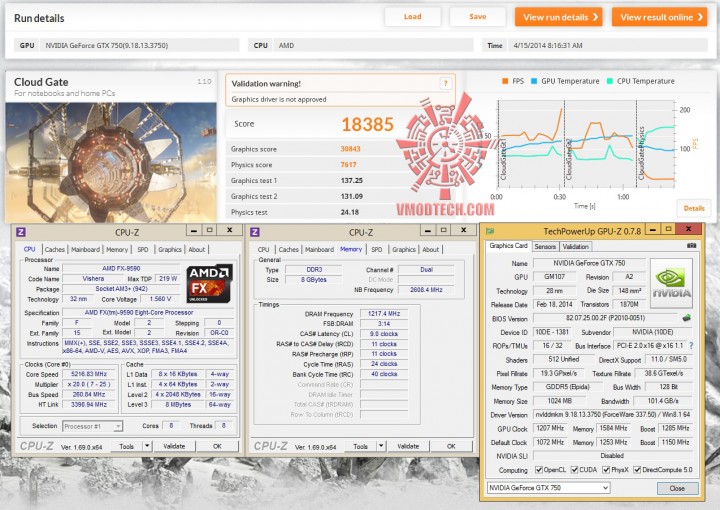Click Validate in right CPU-Z window
The image size is (720, 510).
coord(408,446)
